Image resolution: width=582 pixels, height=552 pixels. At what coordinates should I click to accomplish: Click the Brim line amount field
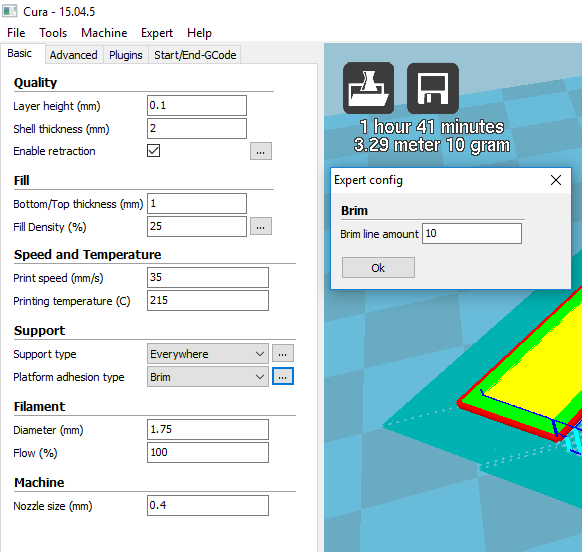coord(471,233)
